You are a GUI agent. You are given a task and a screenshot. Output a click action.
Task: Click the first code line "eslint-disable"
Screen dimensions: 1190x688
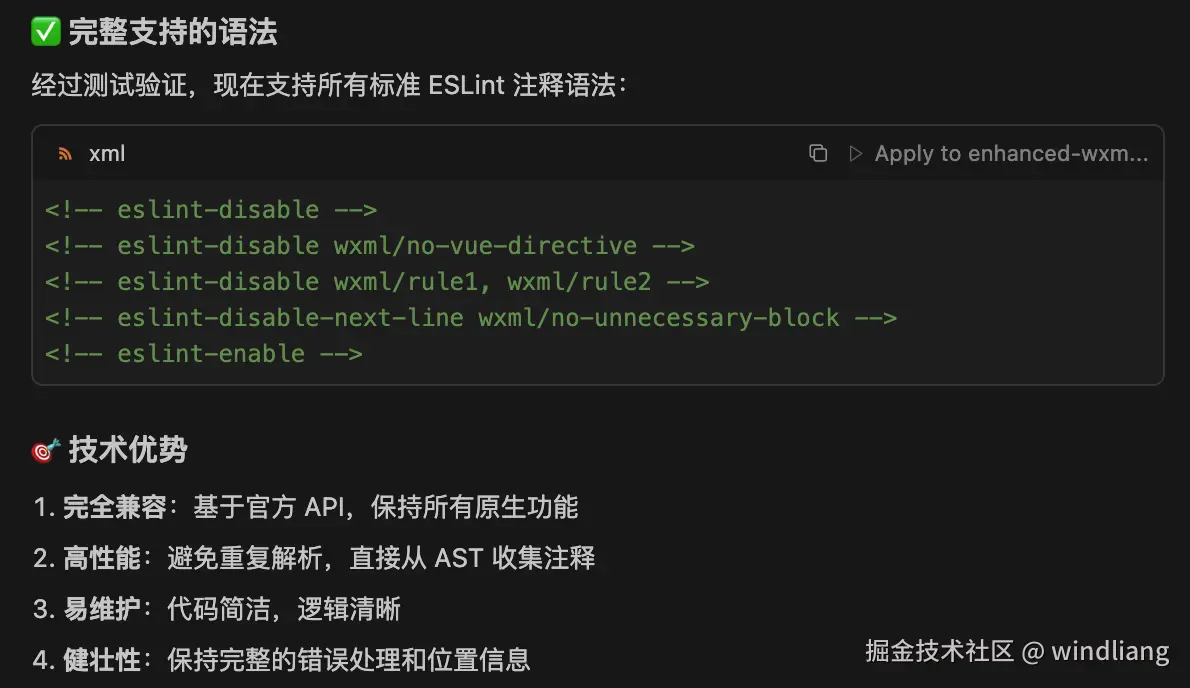pyautogui.click(x=211, y=210)
